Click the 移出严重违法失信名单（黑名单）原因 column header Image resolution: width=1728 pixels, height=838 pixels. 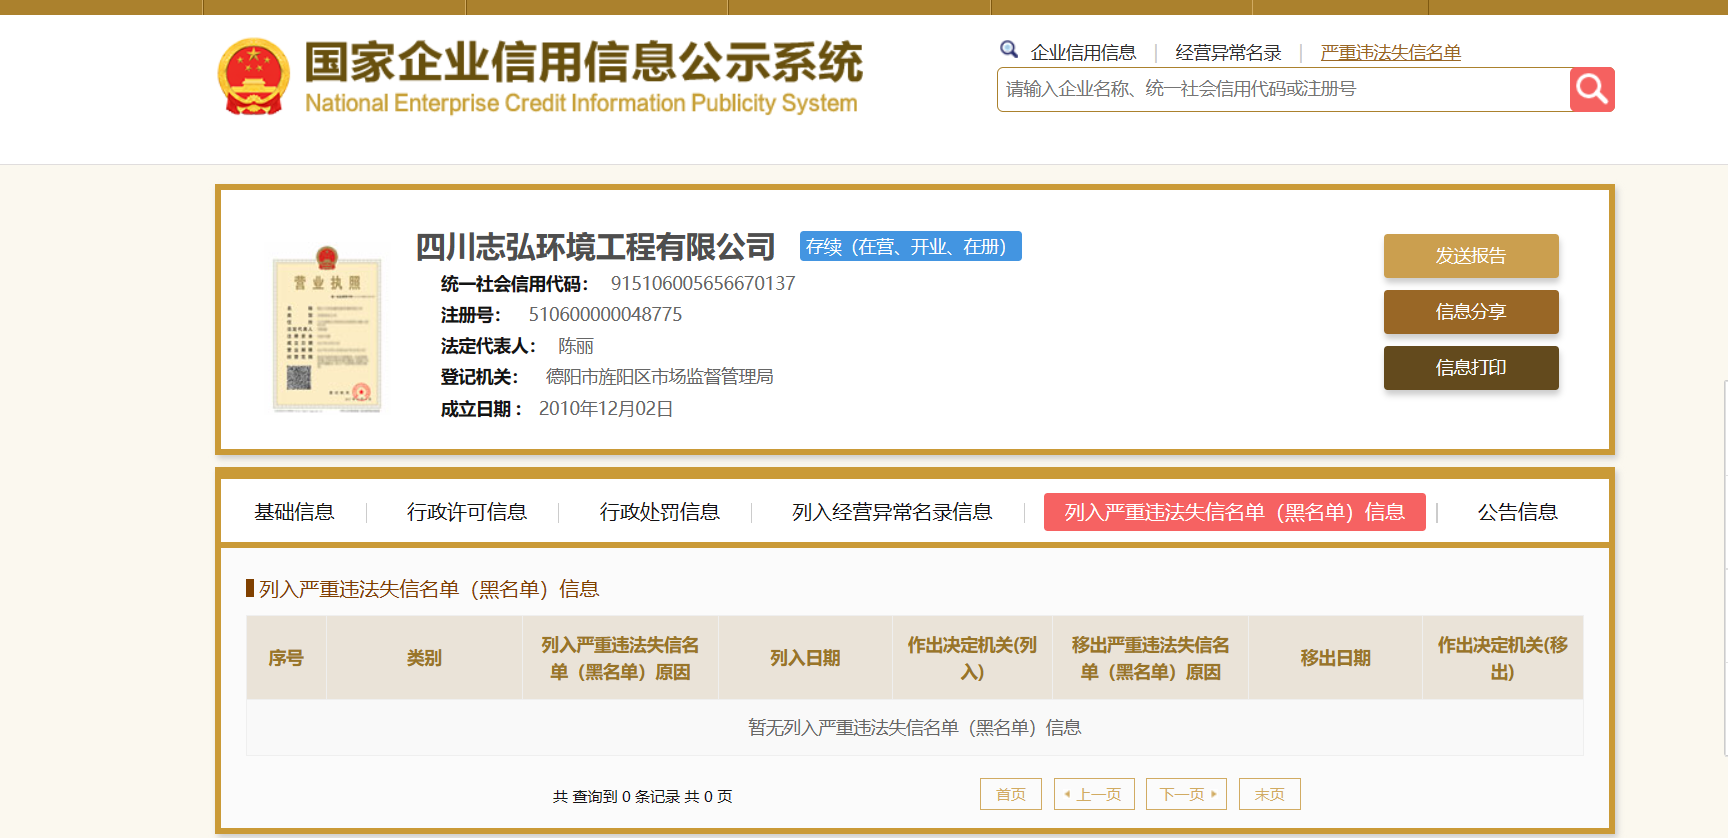[x=1150, y=658]
